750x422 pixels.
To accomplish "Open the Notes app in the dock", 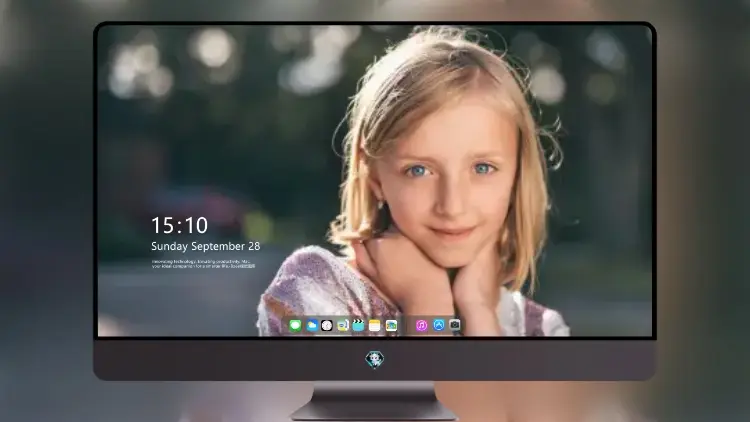I will (x=375, y=325).
